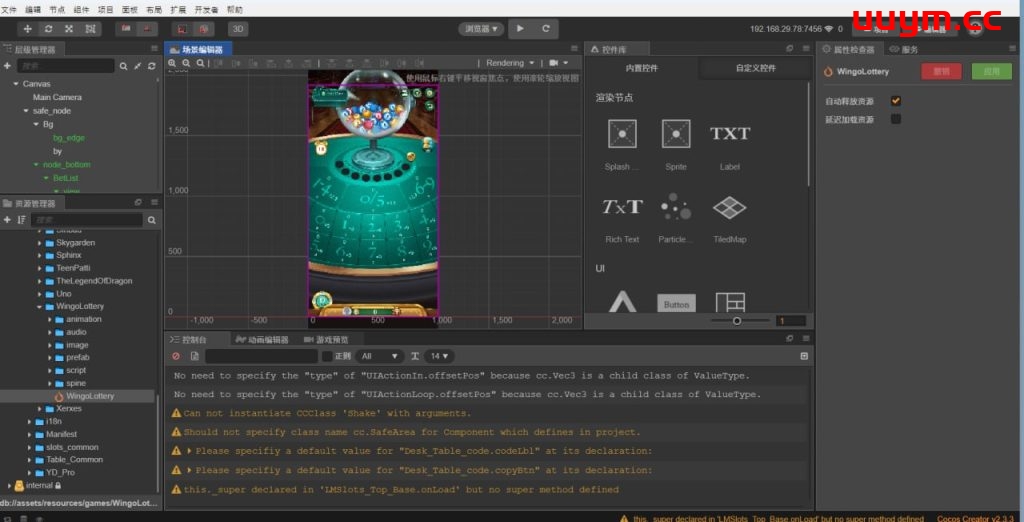Clear the console log output
This screenshot has width=1024, height=522.
coord(176,356)
